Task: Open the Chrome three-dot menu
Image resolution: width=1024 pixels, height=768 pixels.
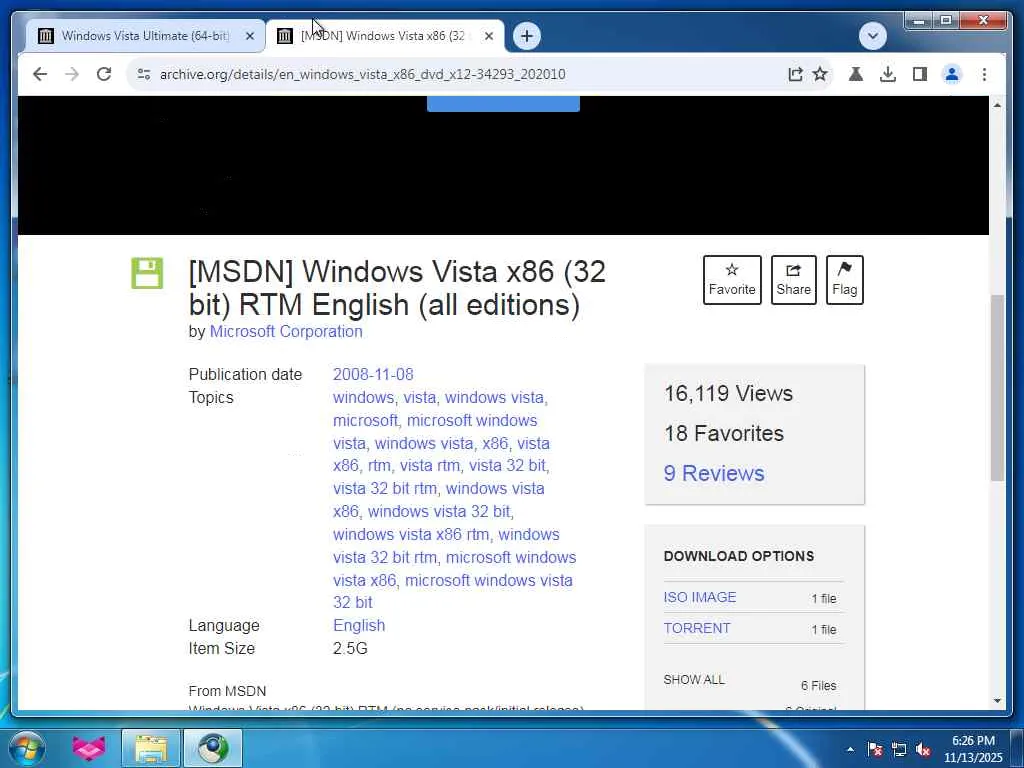Action: [984, 74]
